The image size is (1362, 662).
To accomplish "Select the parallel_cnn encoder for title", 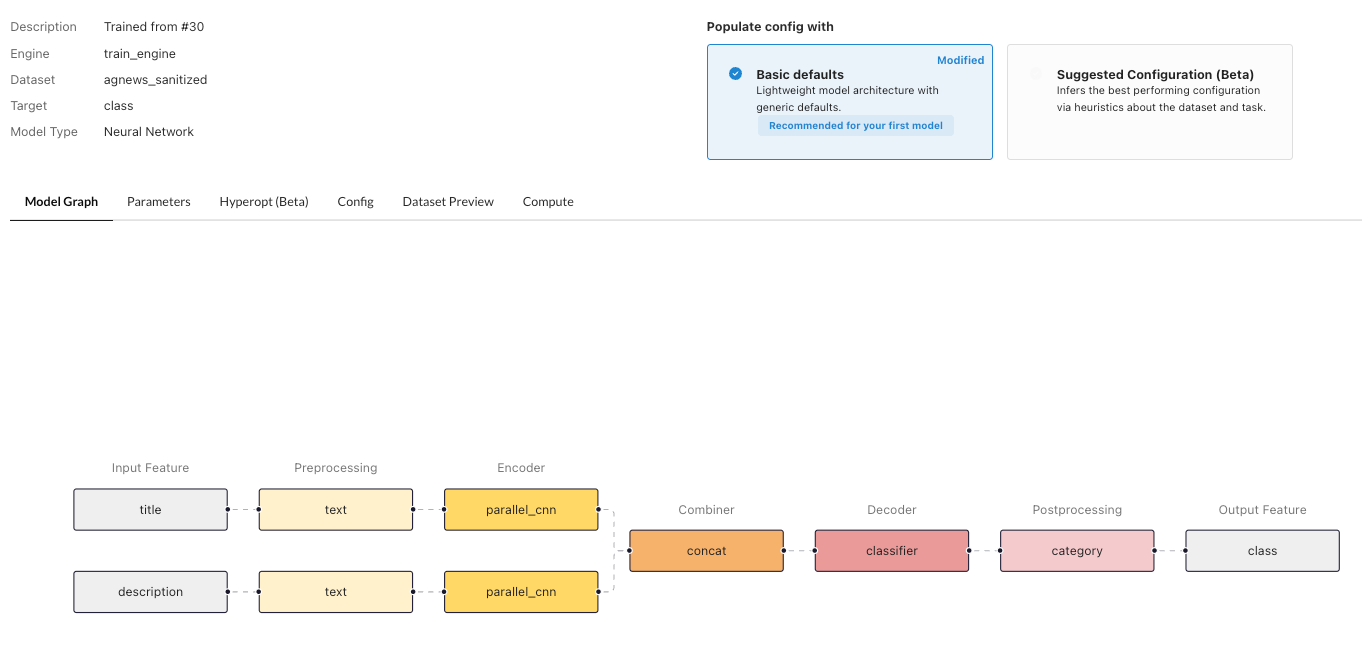I will click(521, 510).
